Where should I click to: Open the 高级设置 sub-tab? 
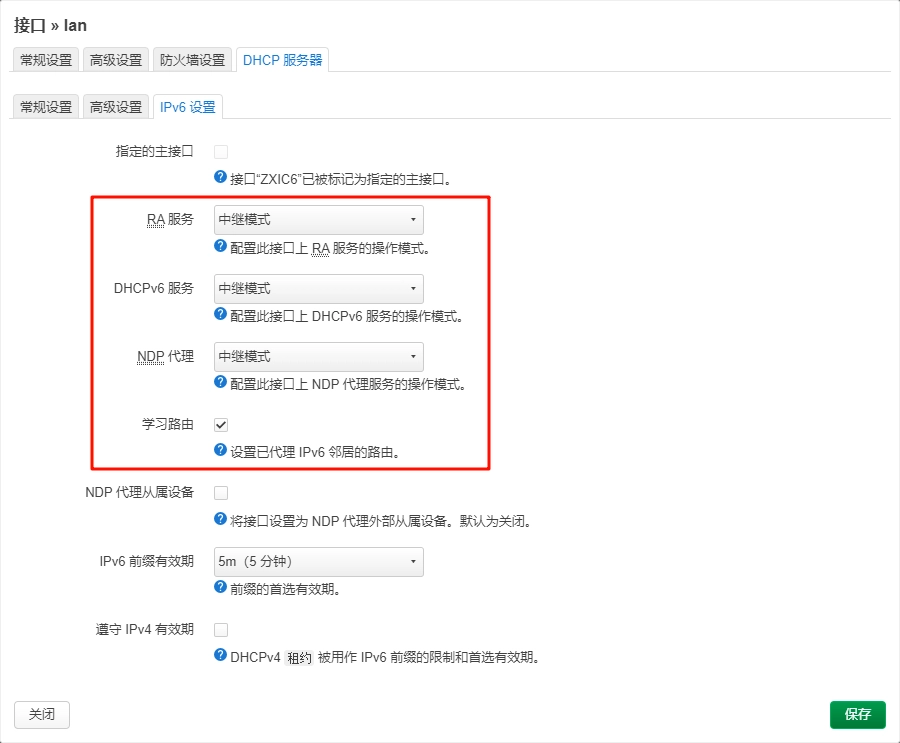[116, 107]
